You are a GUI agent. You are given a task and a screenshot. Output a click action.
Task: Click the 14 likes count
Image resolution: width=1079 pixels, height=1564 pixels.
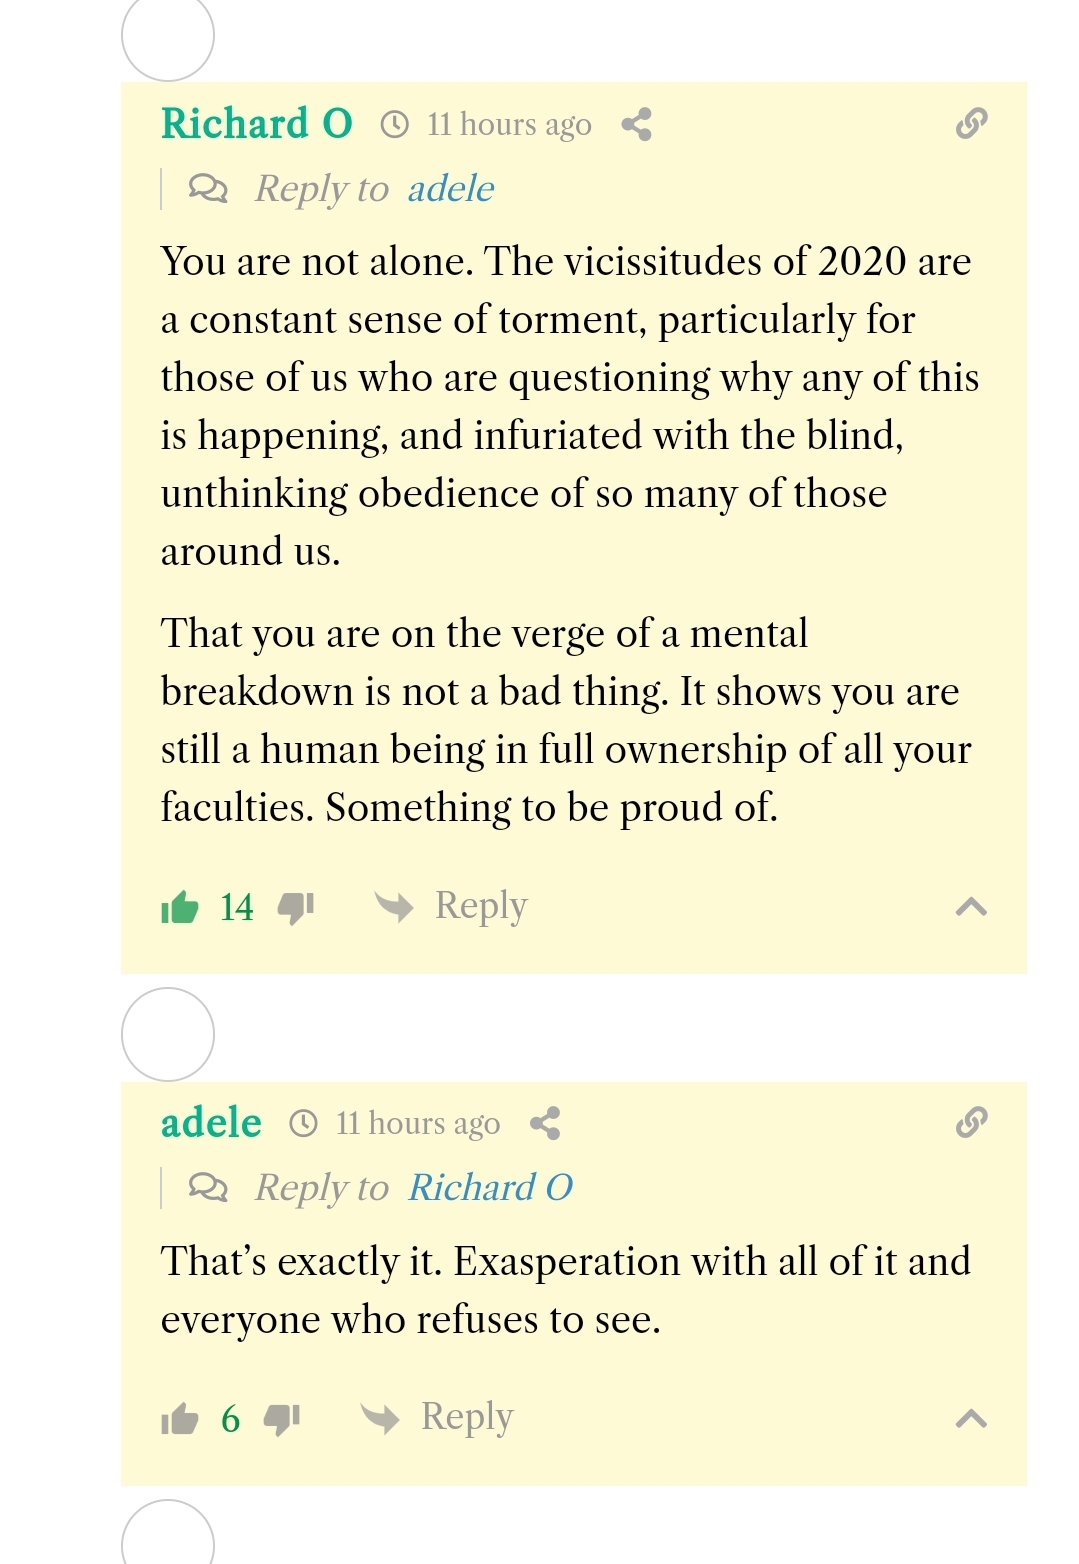pos(237,907)
